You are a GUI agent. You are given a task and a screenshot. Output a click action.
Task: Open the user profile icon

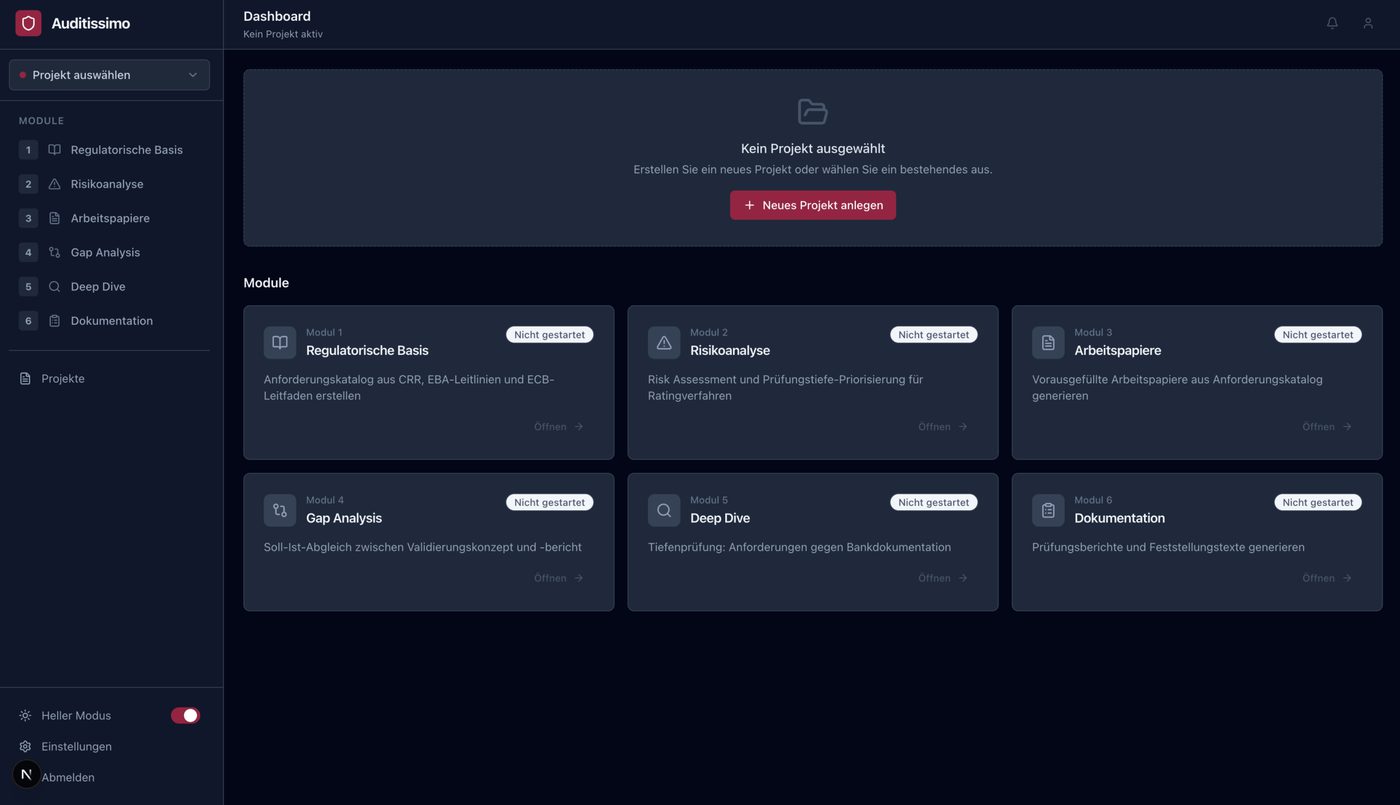1368,23
